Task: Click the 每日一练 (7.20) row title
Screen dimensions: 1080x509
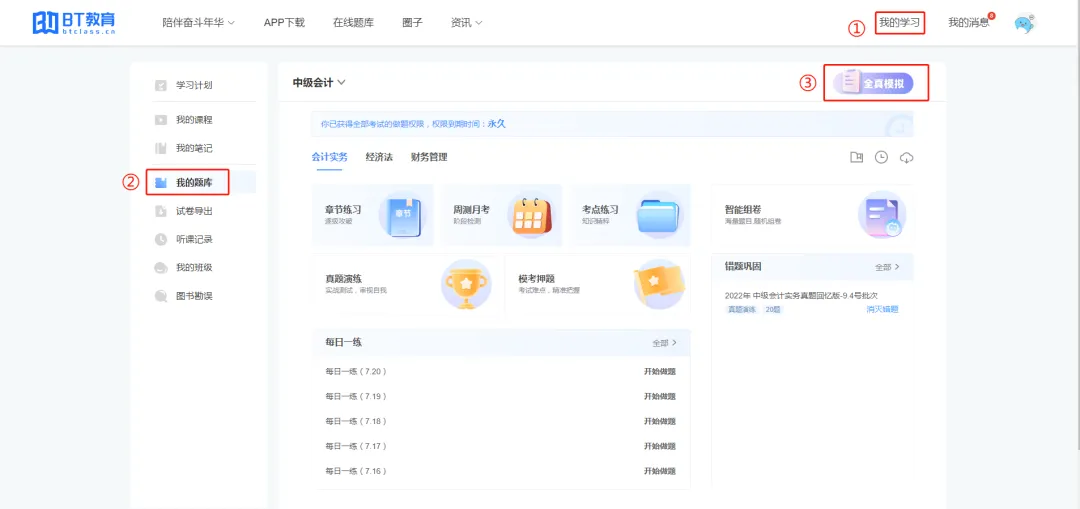Action: 356,372
